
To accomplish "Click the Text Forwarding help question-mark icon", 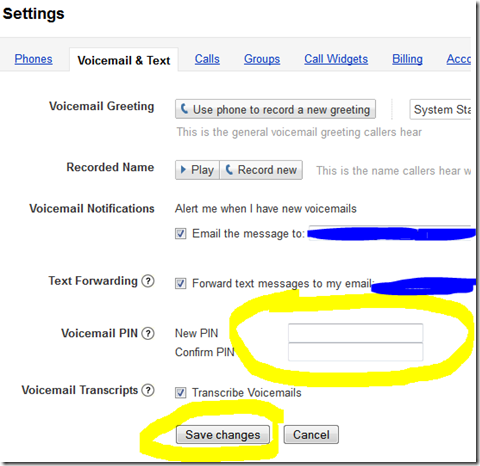I will [148, 281].
